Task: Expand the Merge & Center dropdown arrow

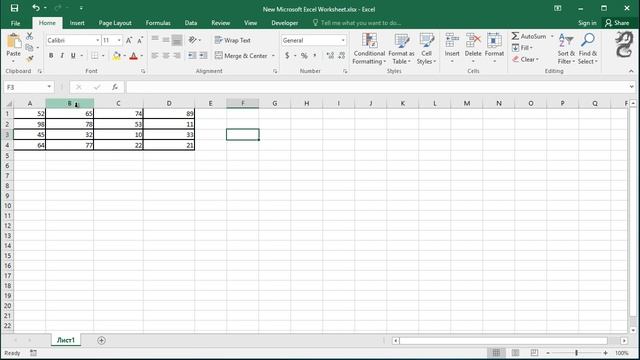Action: click(273, 56)
